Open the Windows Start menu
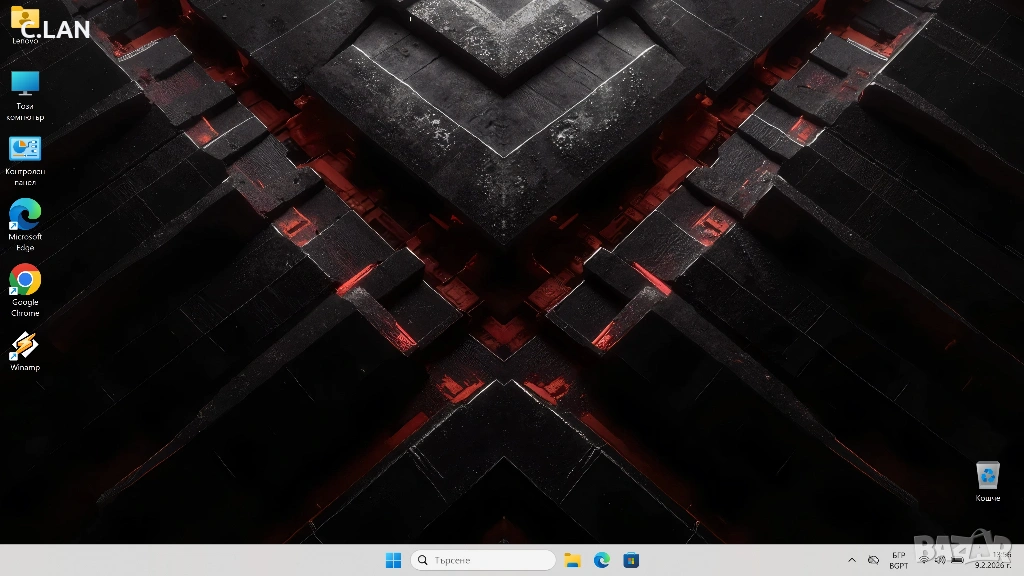Image resolution: width=1024 pixels, height=576 pixels. pyautogui.click(x=394, y=560)
